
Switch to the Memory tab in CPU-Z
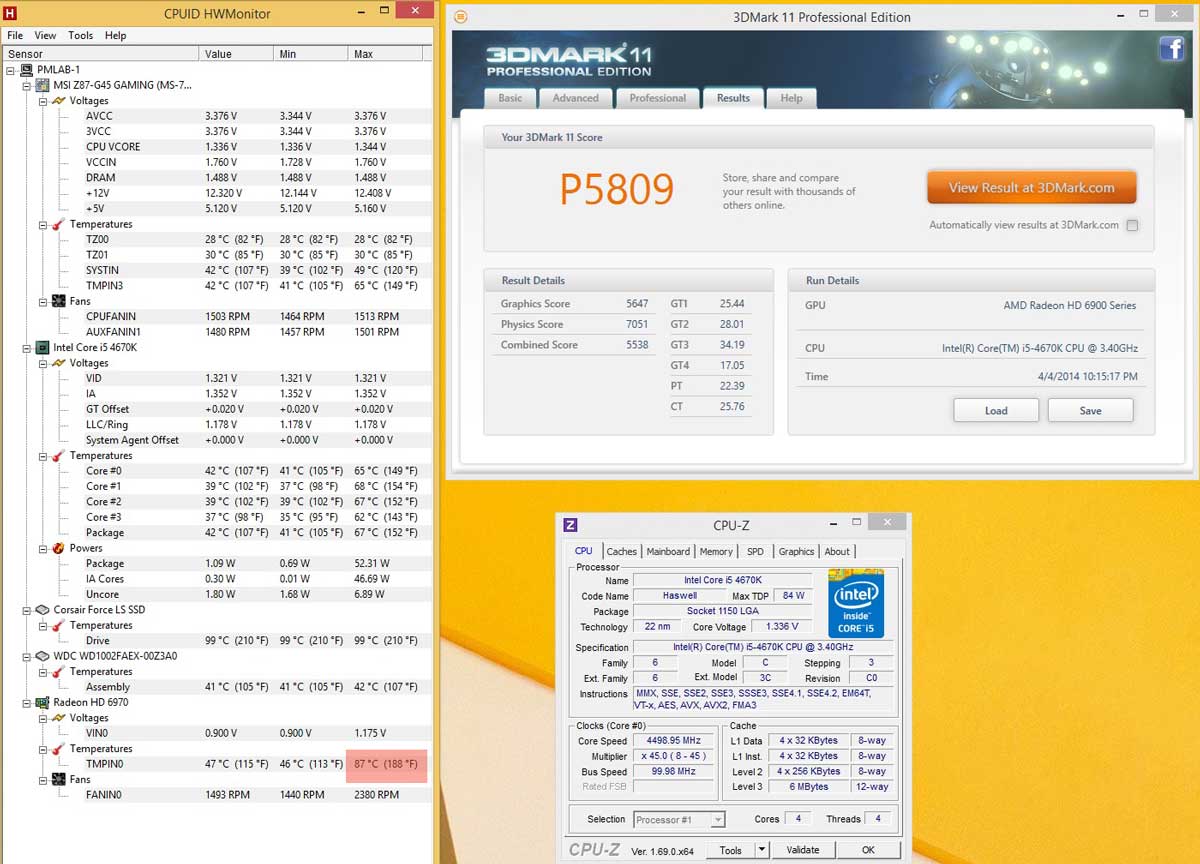click(715, 551)
